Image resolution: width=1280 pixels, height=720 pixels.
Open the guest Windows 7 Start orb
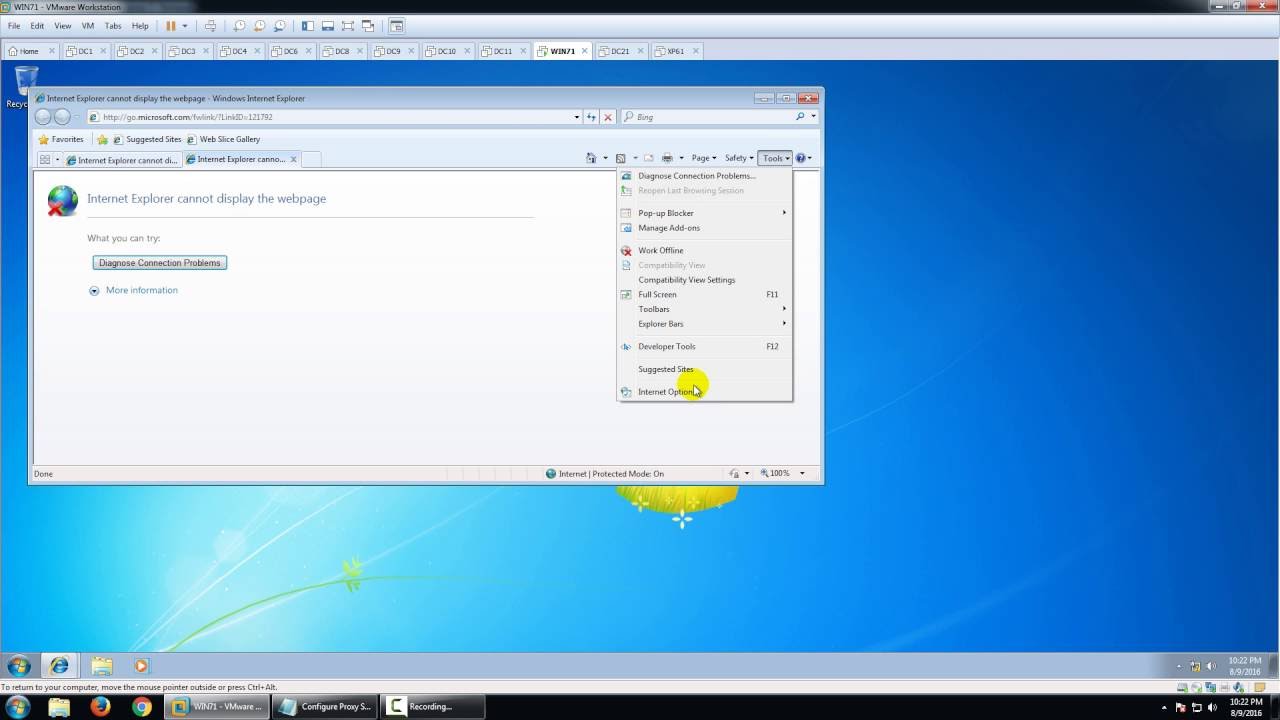(x=19, y=666)
